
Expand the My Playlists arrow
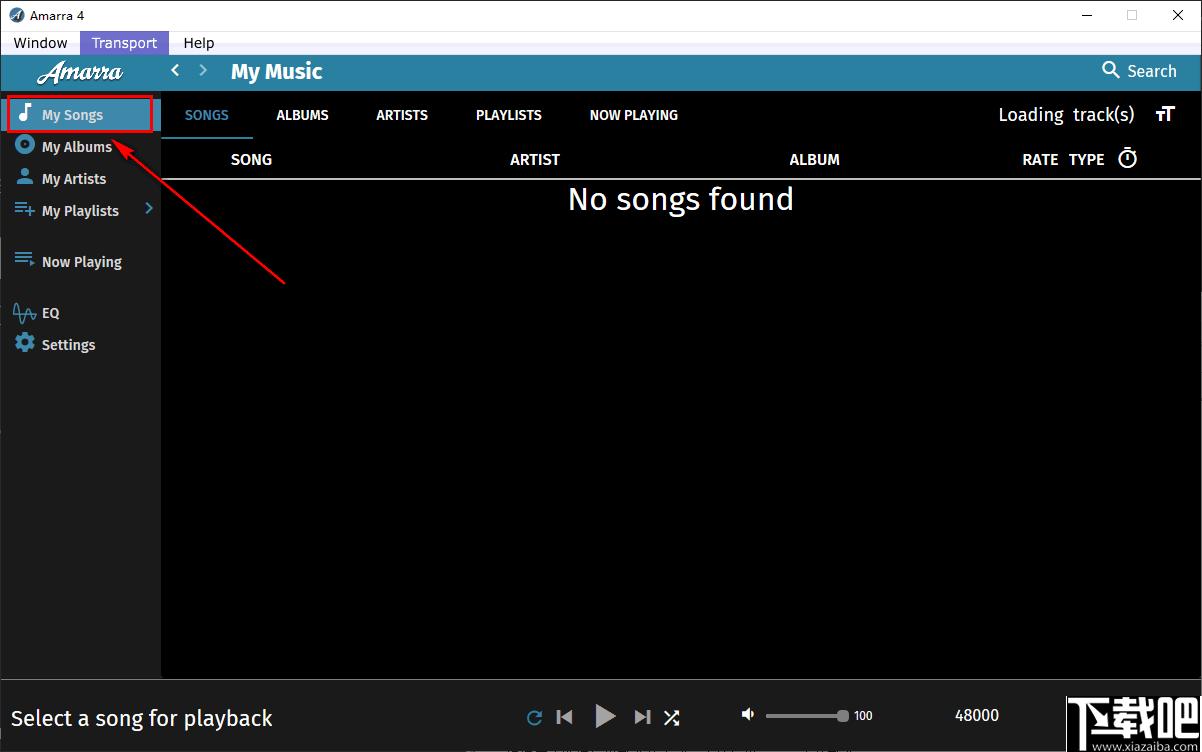[149, 208]
